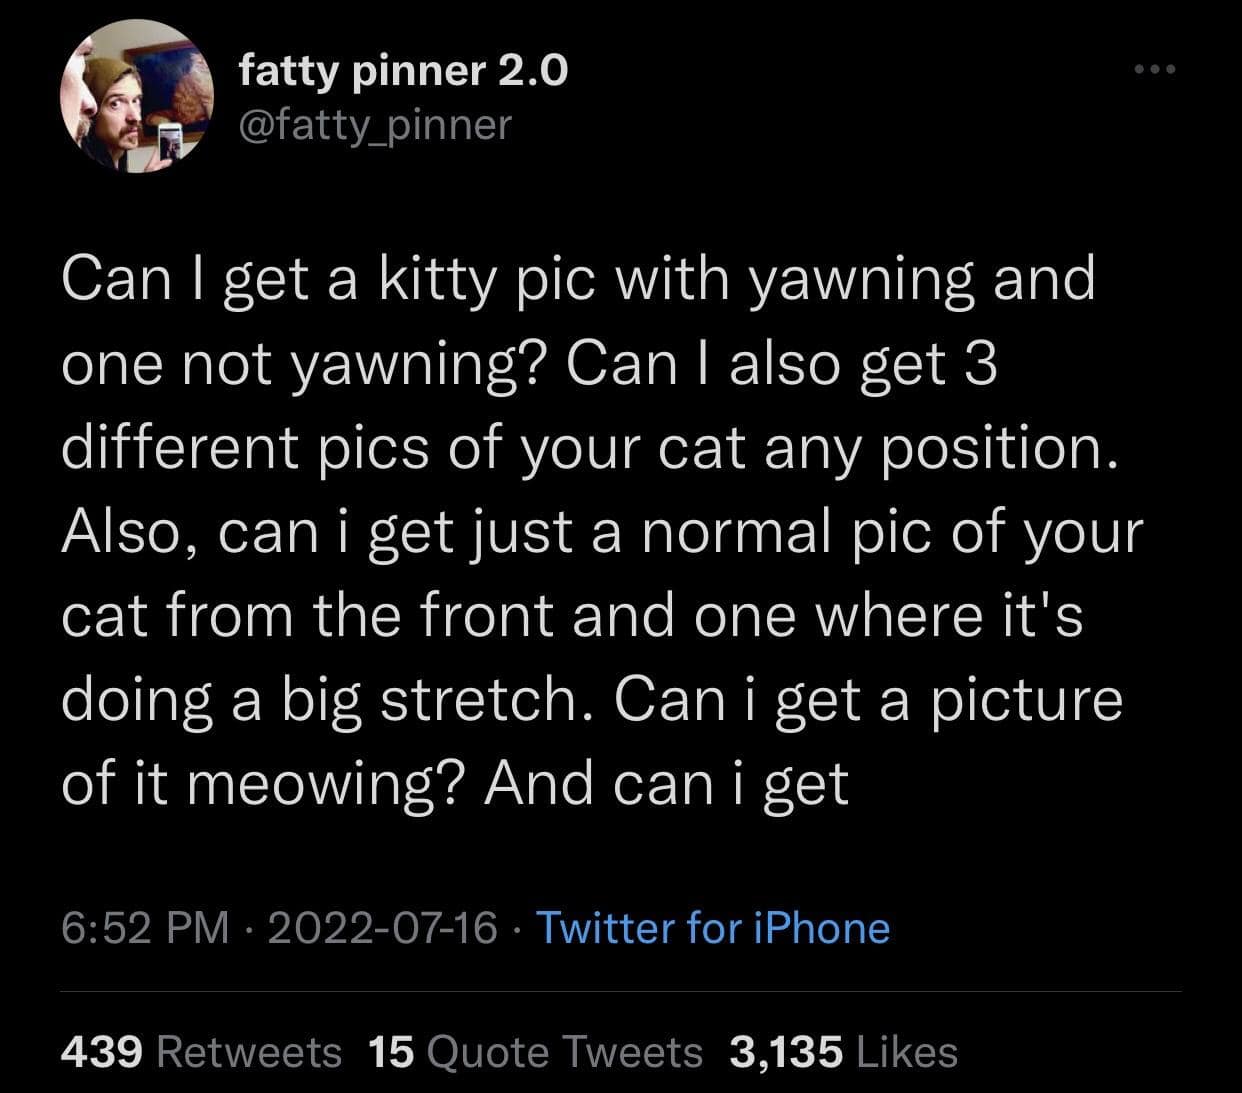Click the @fatty_pinner handle
This screenshot has width=1242, height=1093.
pos(375,124)
